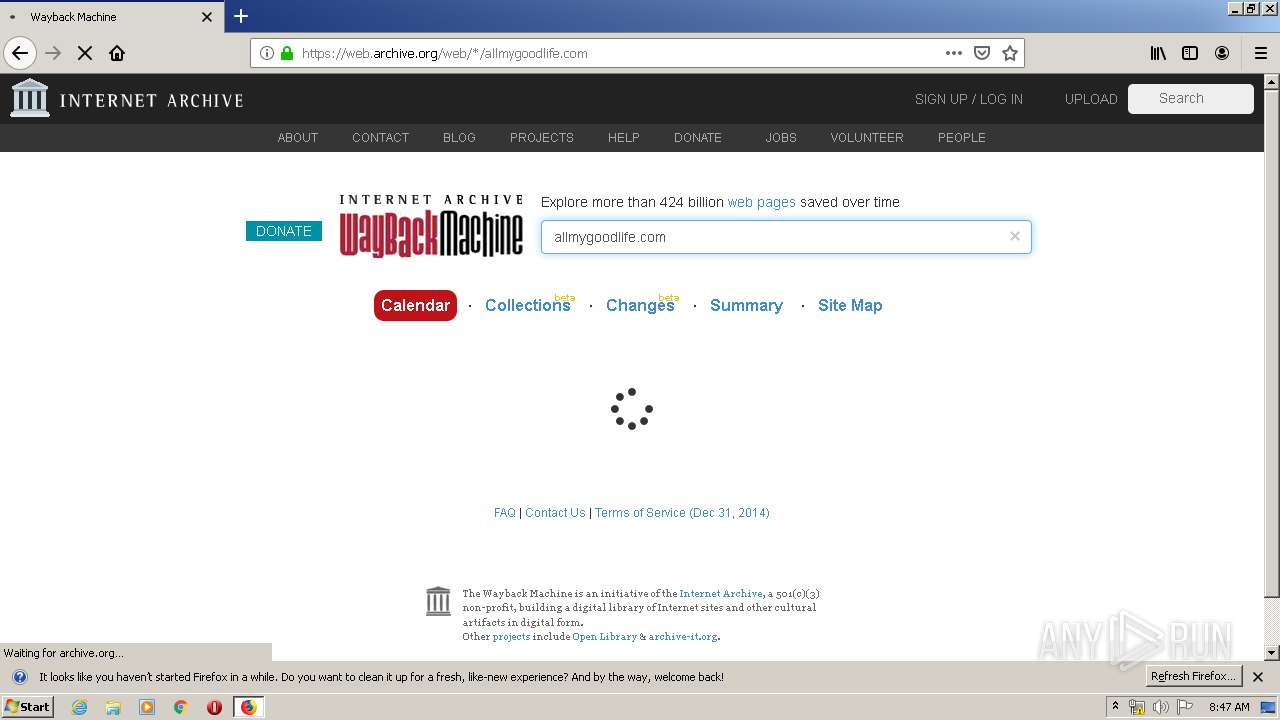Image resolution: width=1280 pixels, height=720 pixels.
Task: Follow the 'web pages' link
Action: click(762, 202)
